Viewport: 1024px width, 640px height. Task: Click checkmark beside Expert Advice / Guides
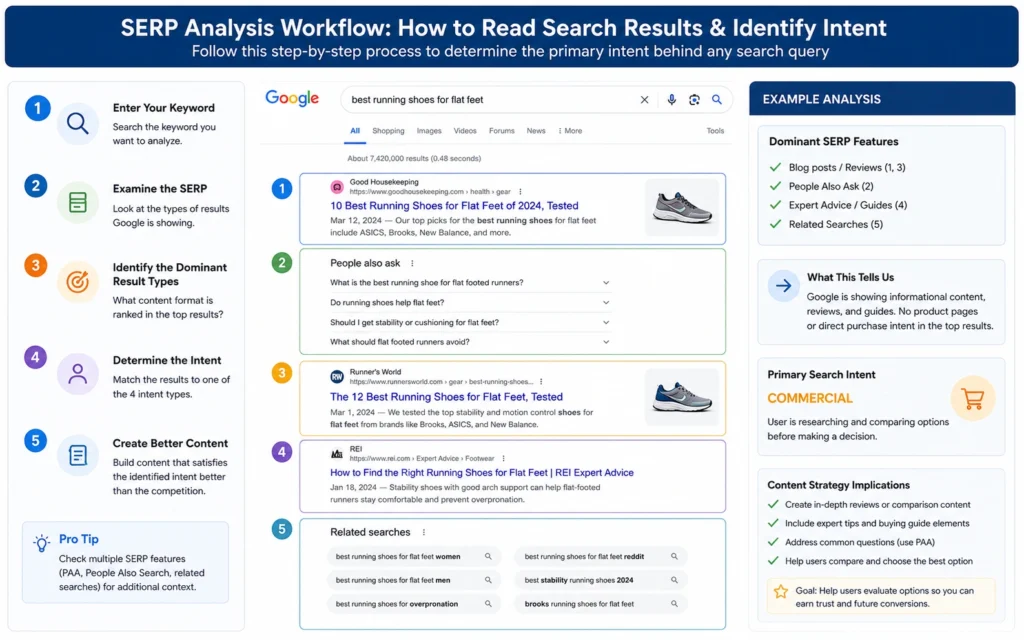(x=775, y=206)
